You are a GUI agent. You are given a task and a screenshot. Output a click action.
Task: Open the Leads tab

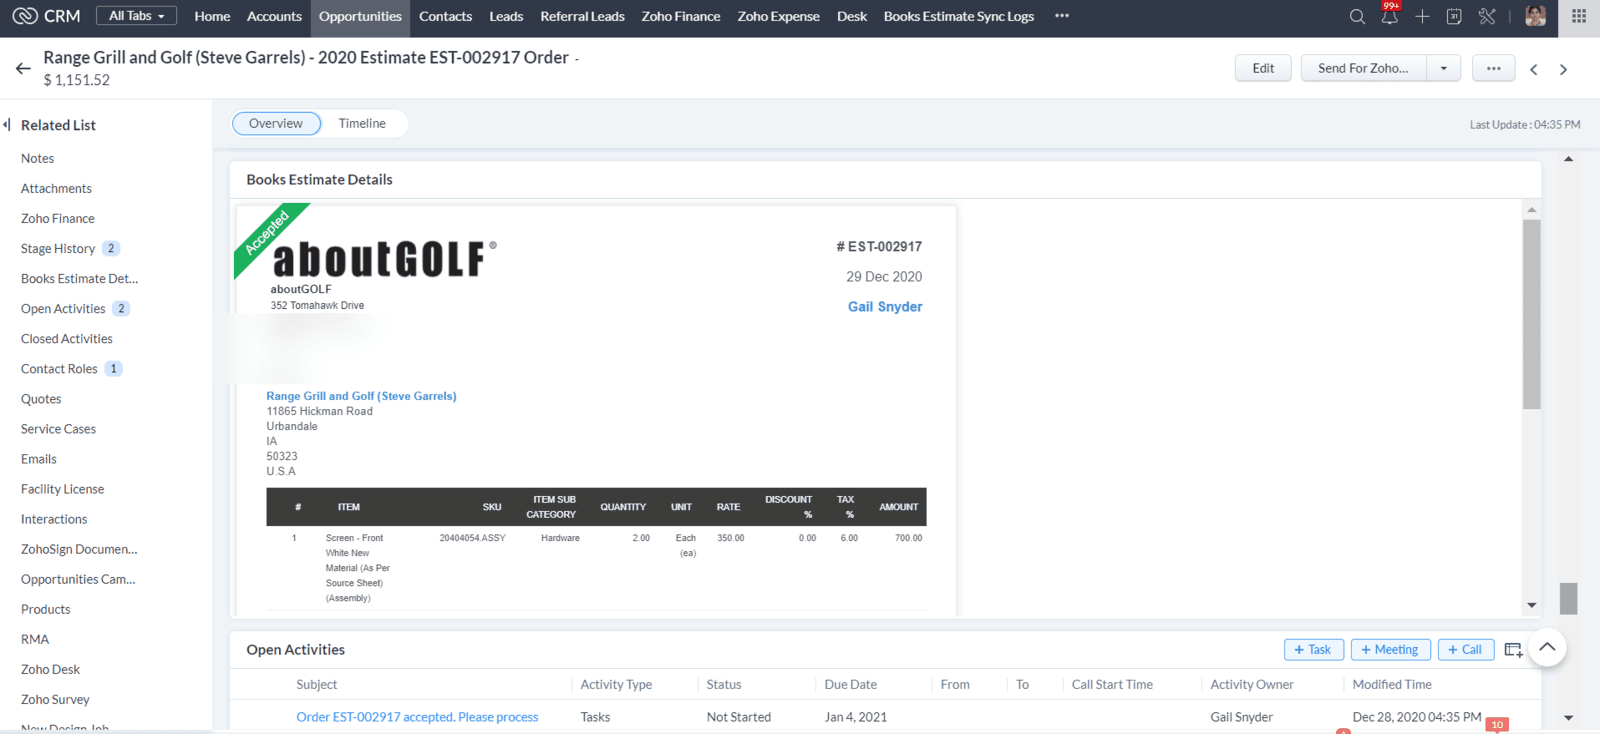[x=506, y=16]
